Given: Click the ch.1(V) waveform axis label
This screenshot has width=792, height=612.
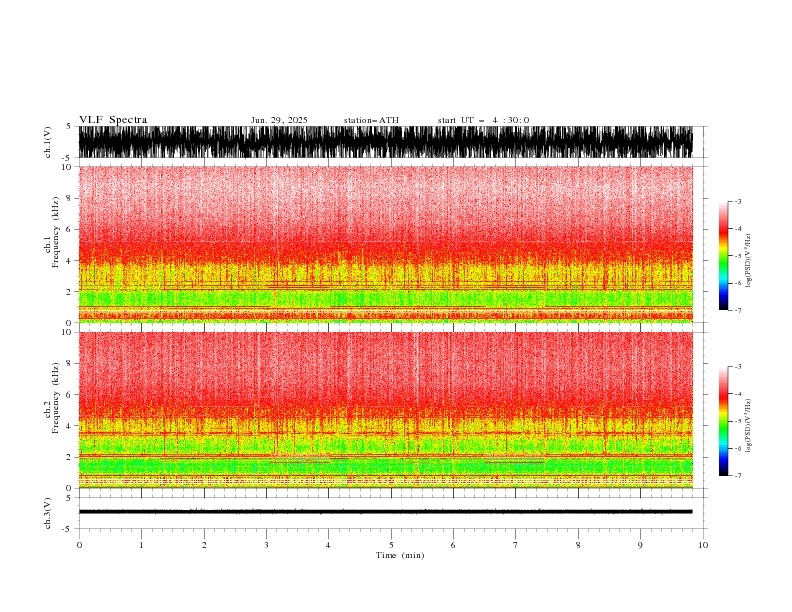Looking at the screenshot, I should click(48, 142).
